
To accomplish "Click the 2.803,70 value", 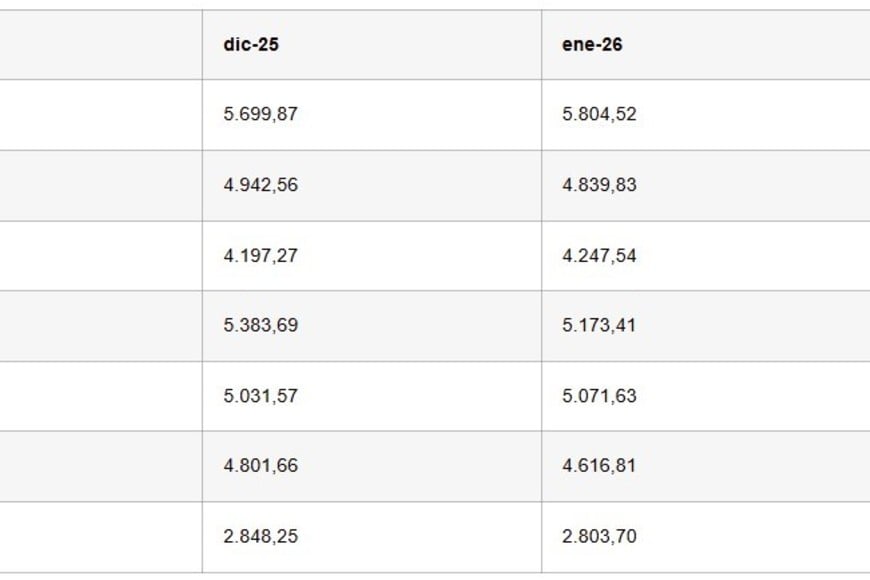I will [x=599, y=536].
